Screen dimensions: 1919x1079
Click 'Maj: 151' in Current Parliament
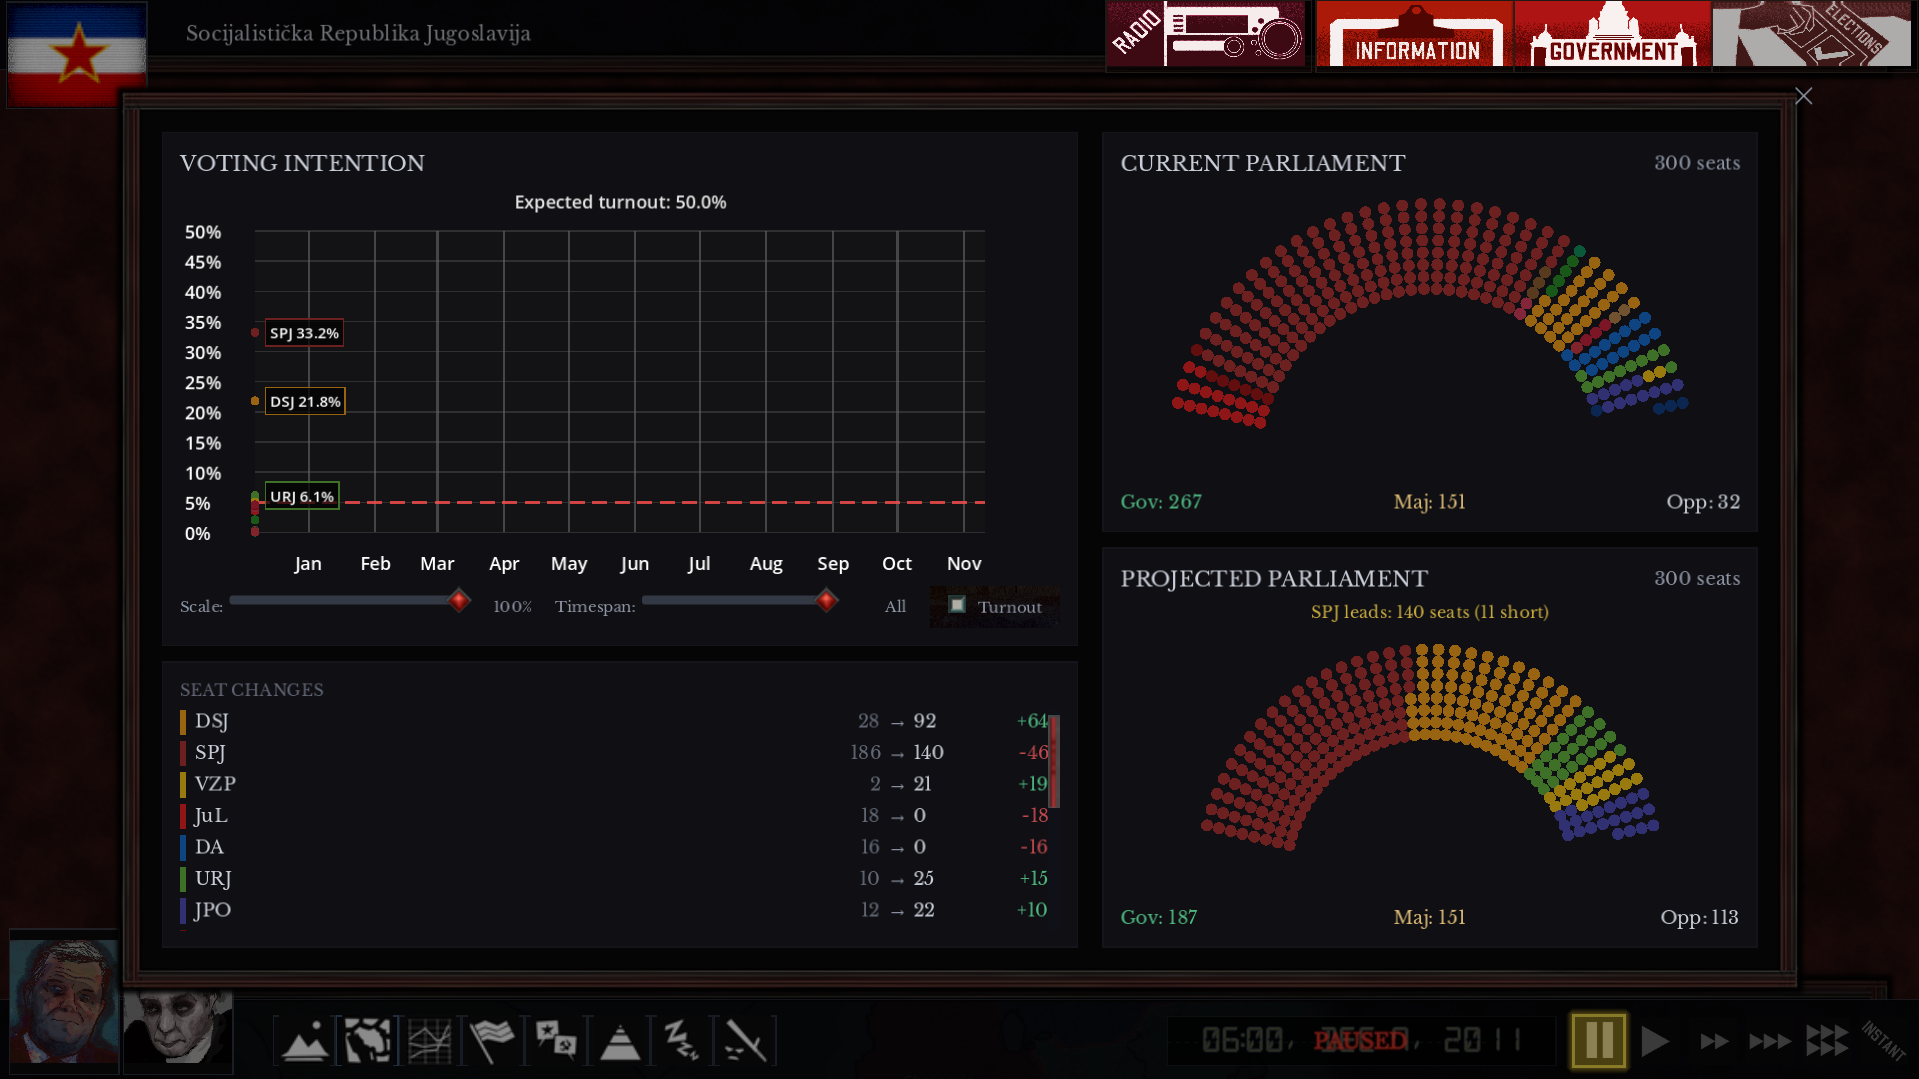(x=1430, y=502)
